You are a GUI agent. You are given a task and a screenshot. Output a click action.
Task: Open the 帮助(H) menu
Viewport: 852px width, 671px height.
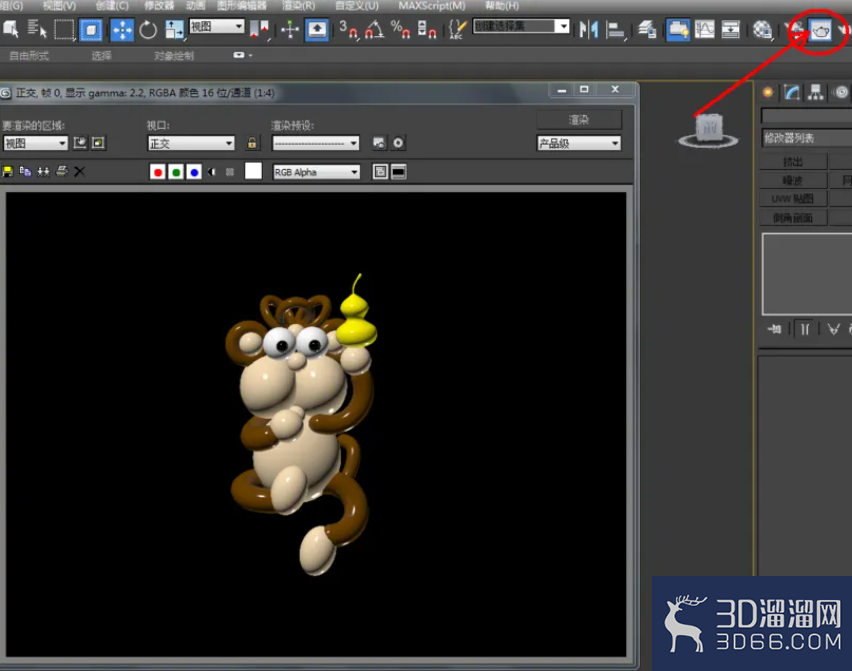[x=502, y=6]
